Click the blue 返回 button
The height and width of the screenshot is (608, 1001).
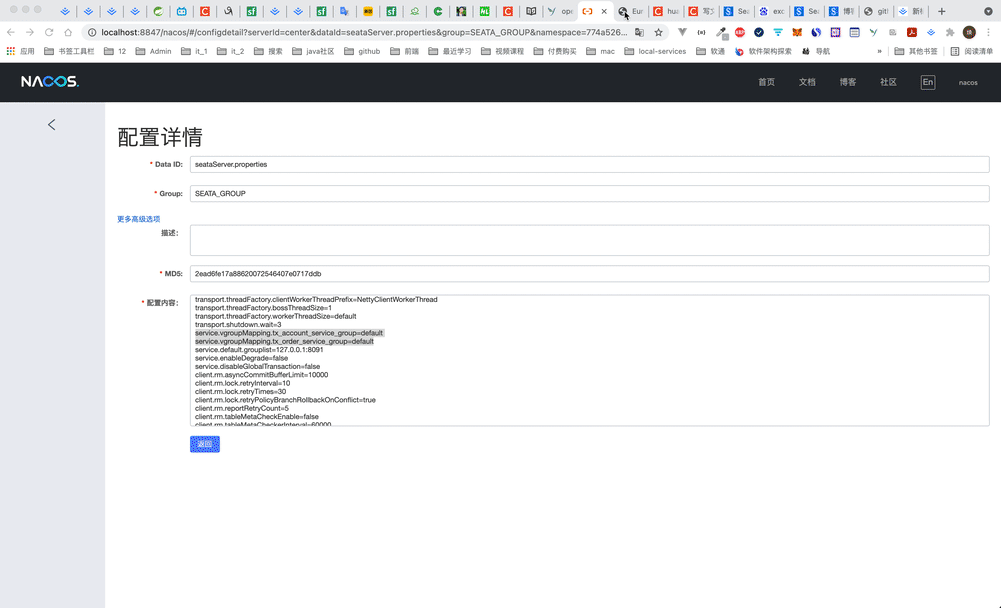coord(205,444)
